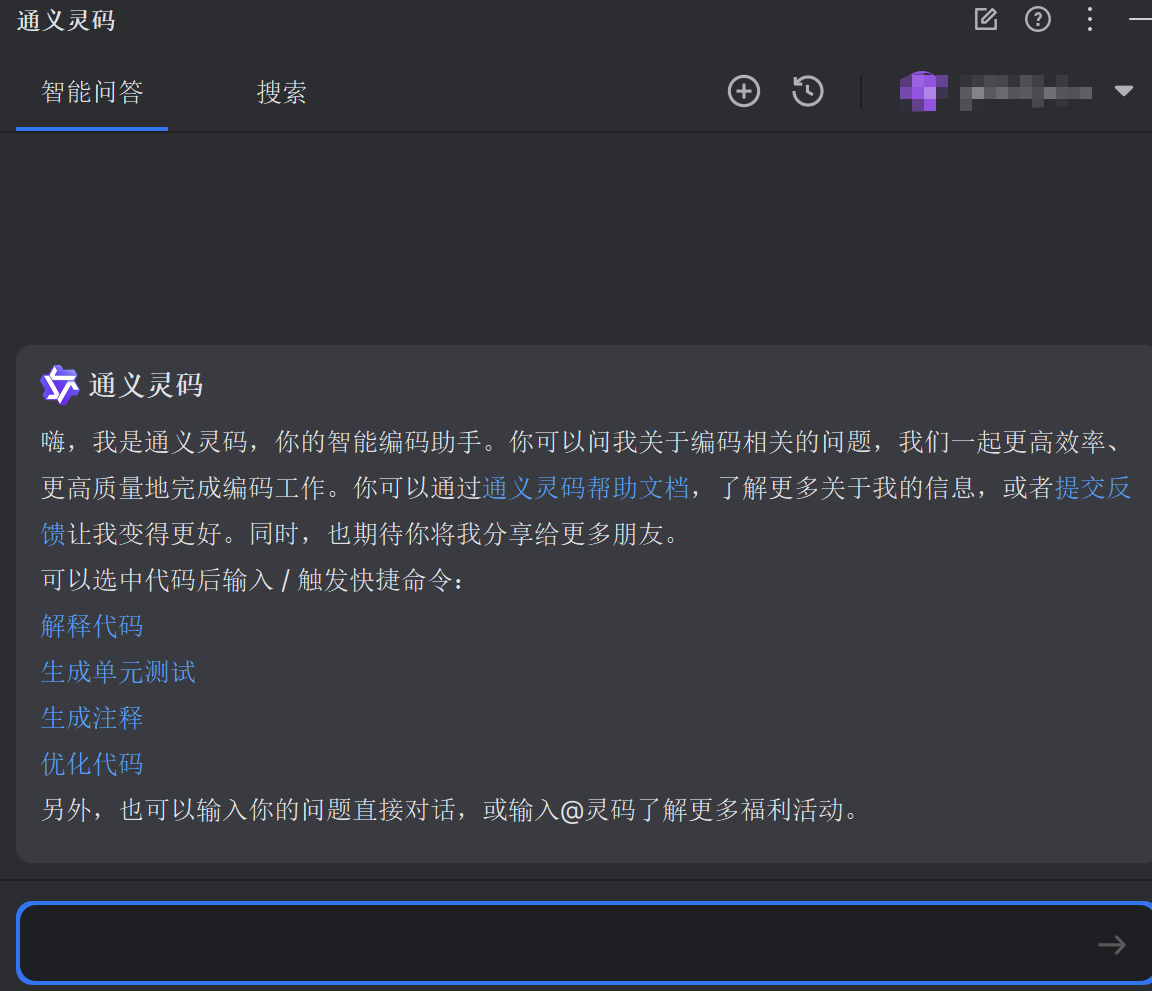Click the 通义灵码 logo icon in message
Image resolution: width=1152 pixels, height=991 pixels.
tap(60, 384)
